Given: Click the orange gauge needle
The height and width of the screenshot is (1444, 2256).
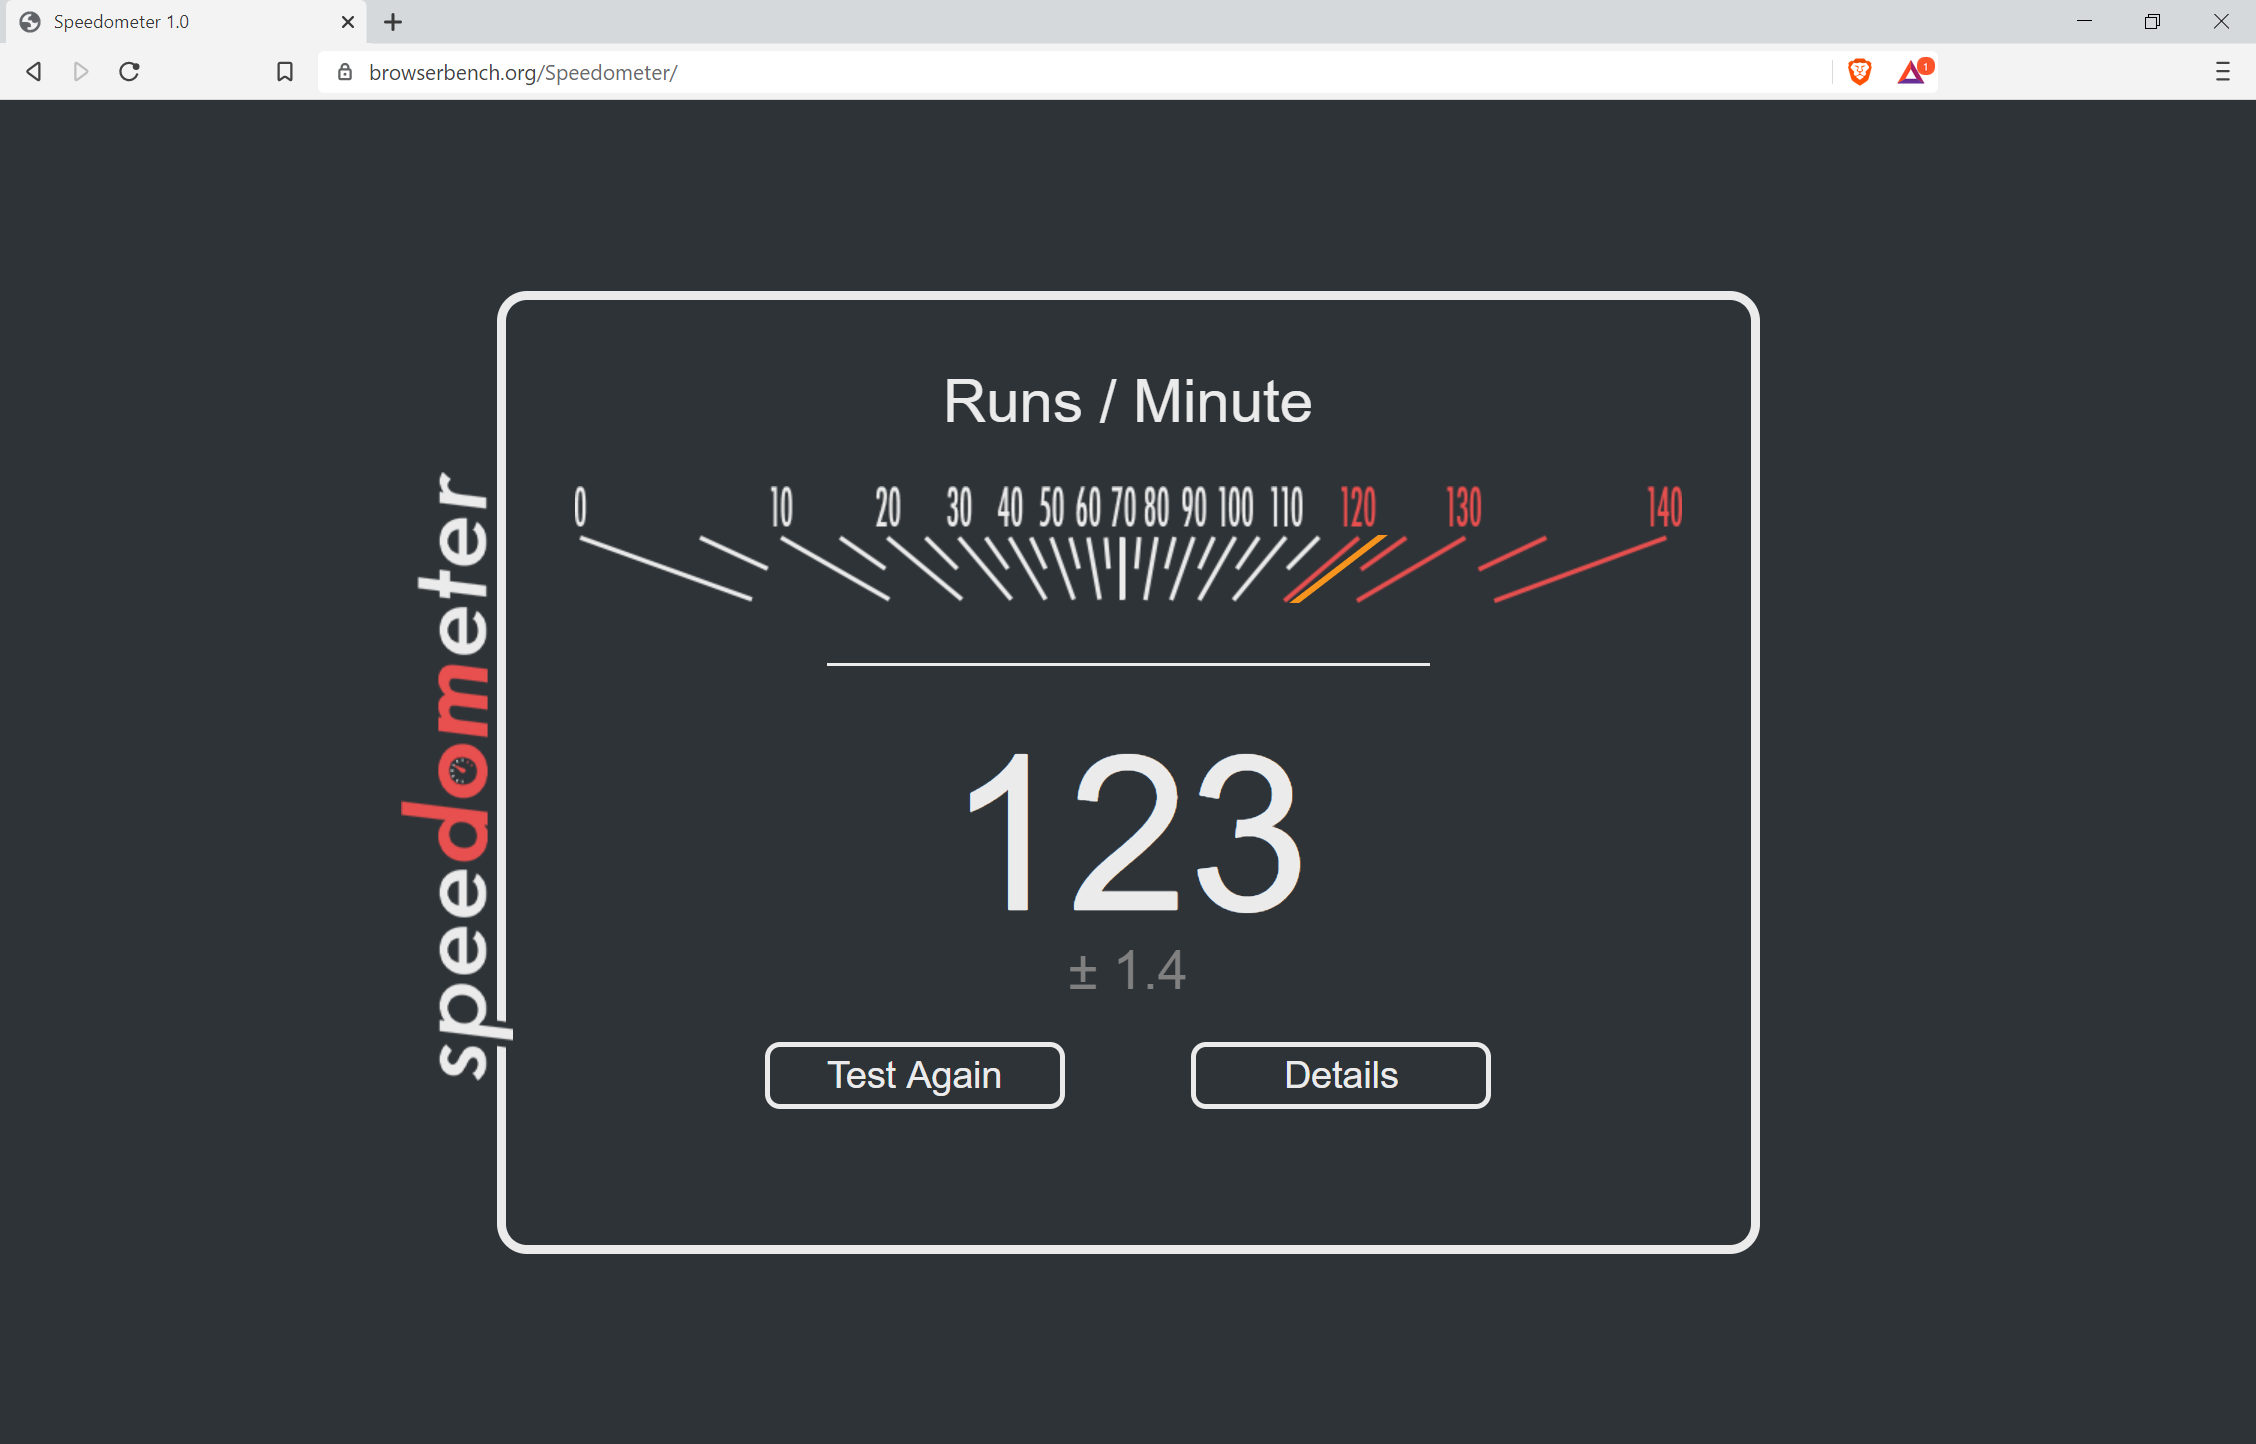Looking at the screenshot, I should 1336,569.
